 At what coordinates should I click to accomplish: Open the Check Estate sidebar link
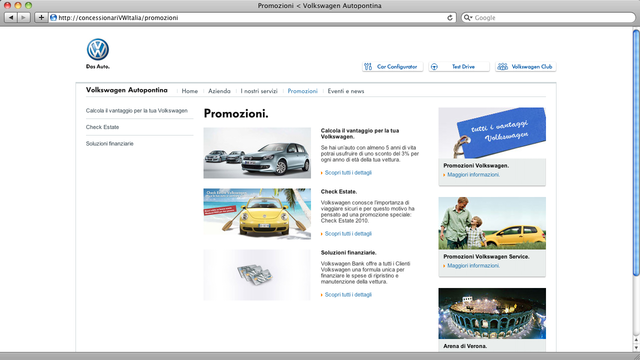(x=102, y=127)
